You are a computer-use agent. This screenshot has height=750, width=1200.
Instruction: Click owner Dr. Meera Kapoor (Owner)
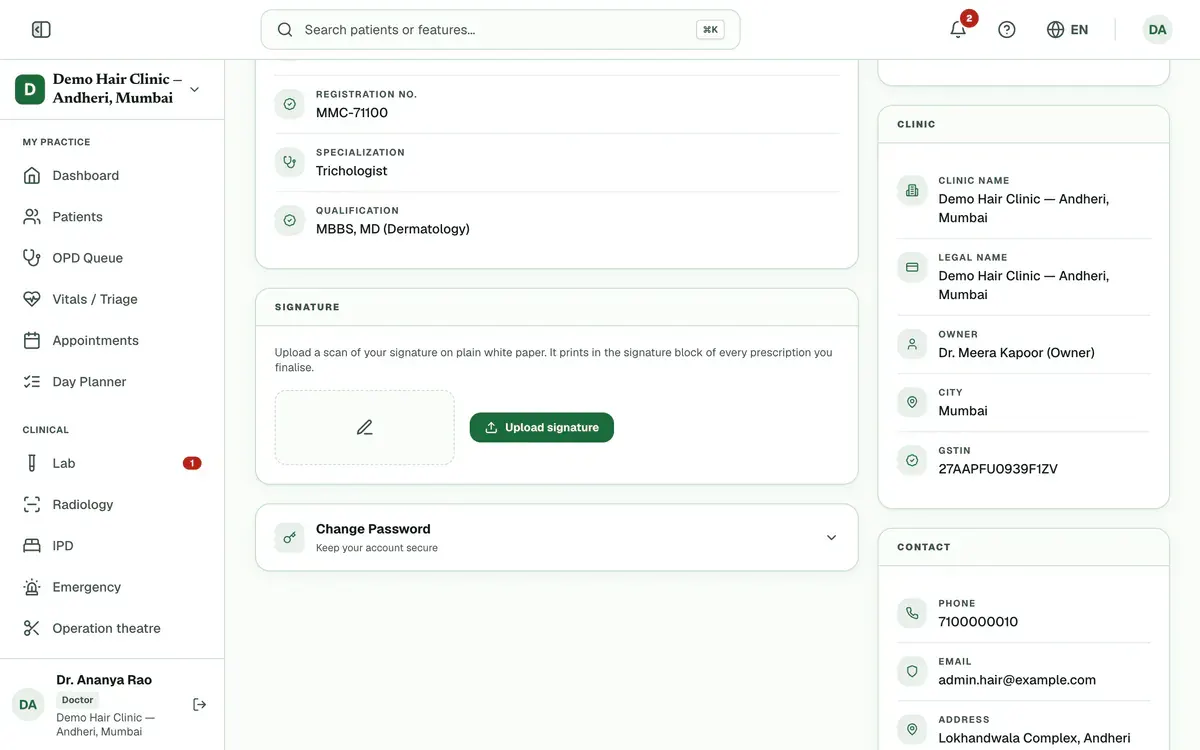[x=1016, y=353]
